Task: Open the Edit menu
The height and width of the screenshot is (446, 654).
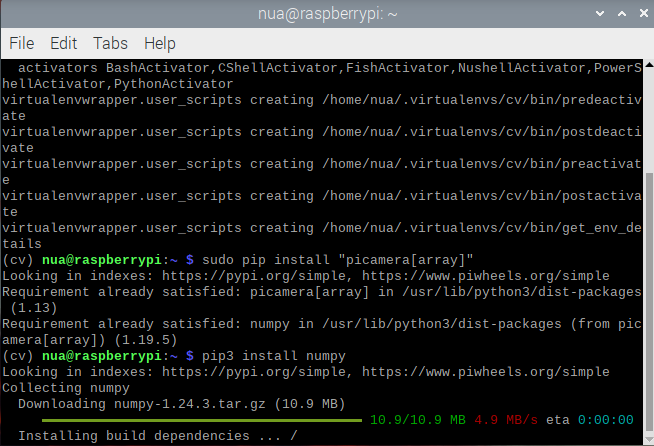Action: point(64,44)
